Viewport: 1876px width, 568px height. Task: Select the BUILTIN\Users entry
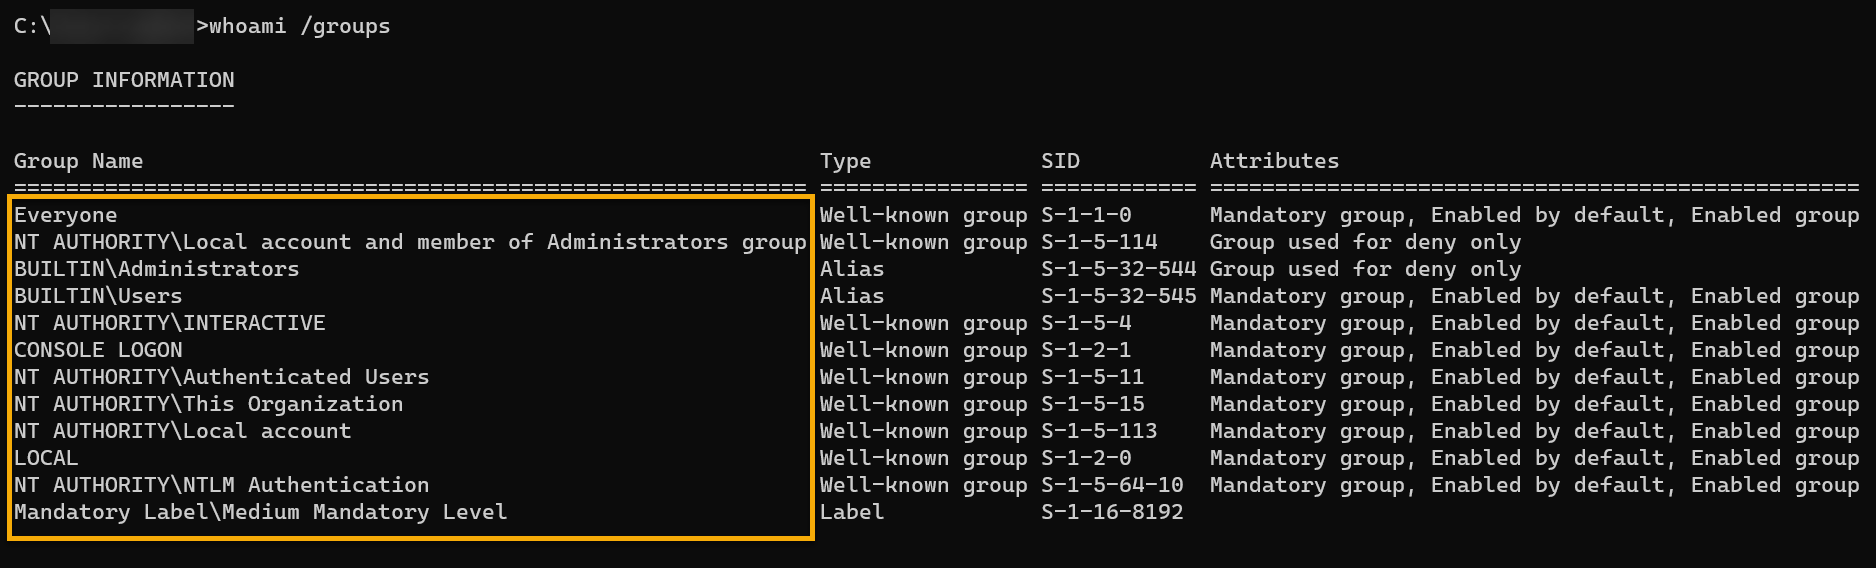98,296
